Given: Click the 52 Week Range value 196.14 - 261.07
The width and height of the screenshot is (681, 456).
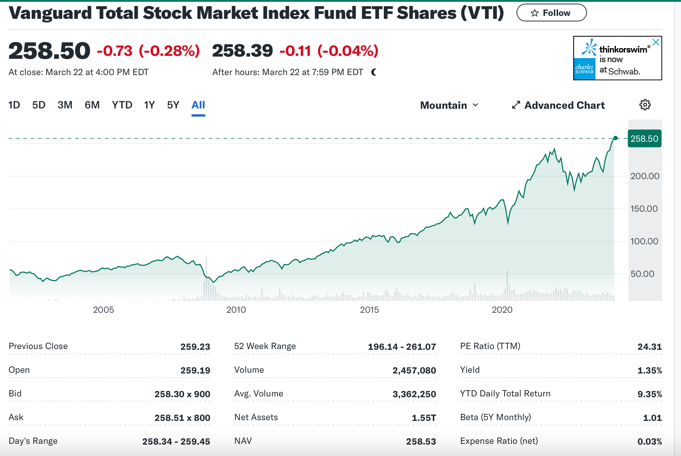Looking at the screenshot, I should (x=402, y=347).
